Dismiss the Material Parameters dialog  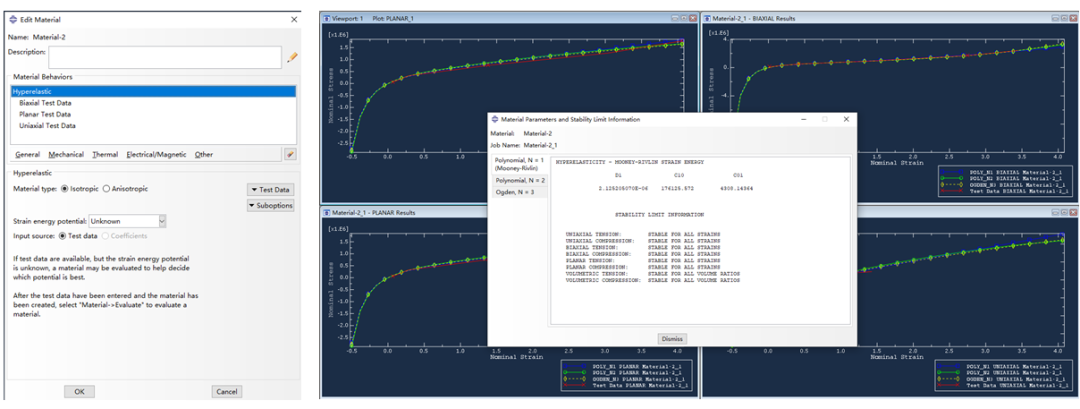click(x=672, y=338)
